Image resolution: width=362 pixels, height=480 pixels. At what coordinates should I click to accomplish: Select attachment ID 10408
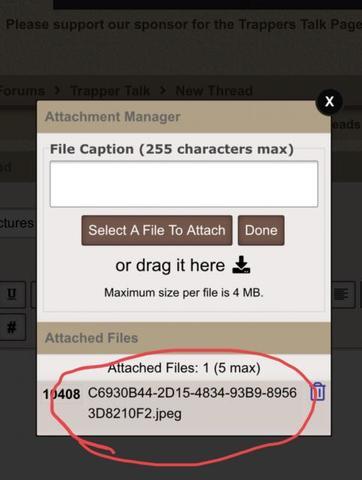click(61, 394)
